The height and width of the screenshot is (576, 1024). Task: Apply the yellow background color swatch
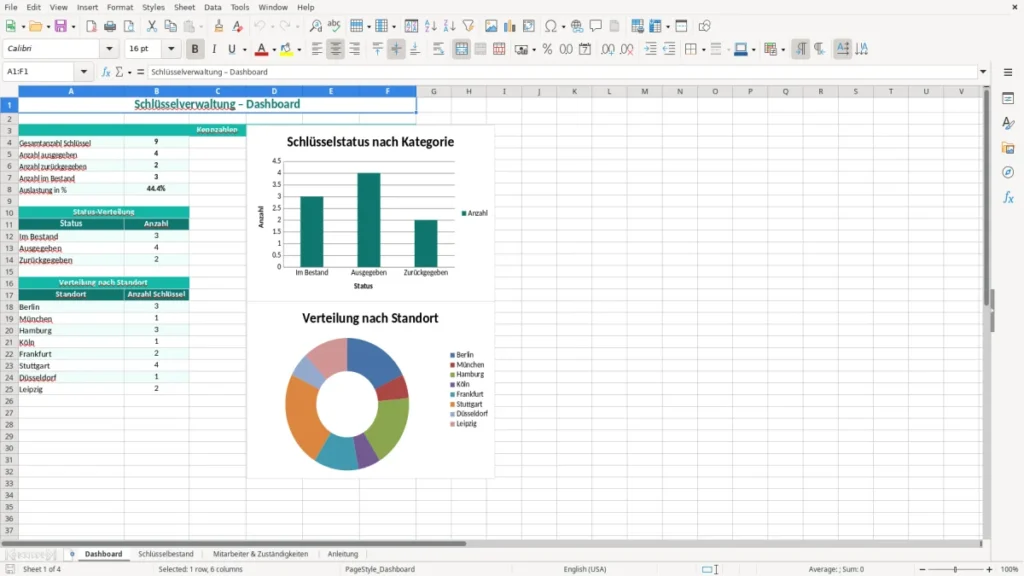pos(286,49)
